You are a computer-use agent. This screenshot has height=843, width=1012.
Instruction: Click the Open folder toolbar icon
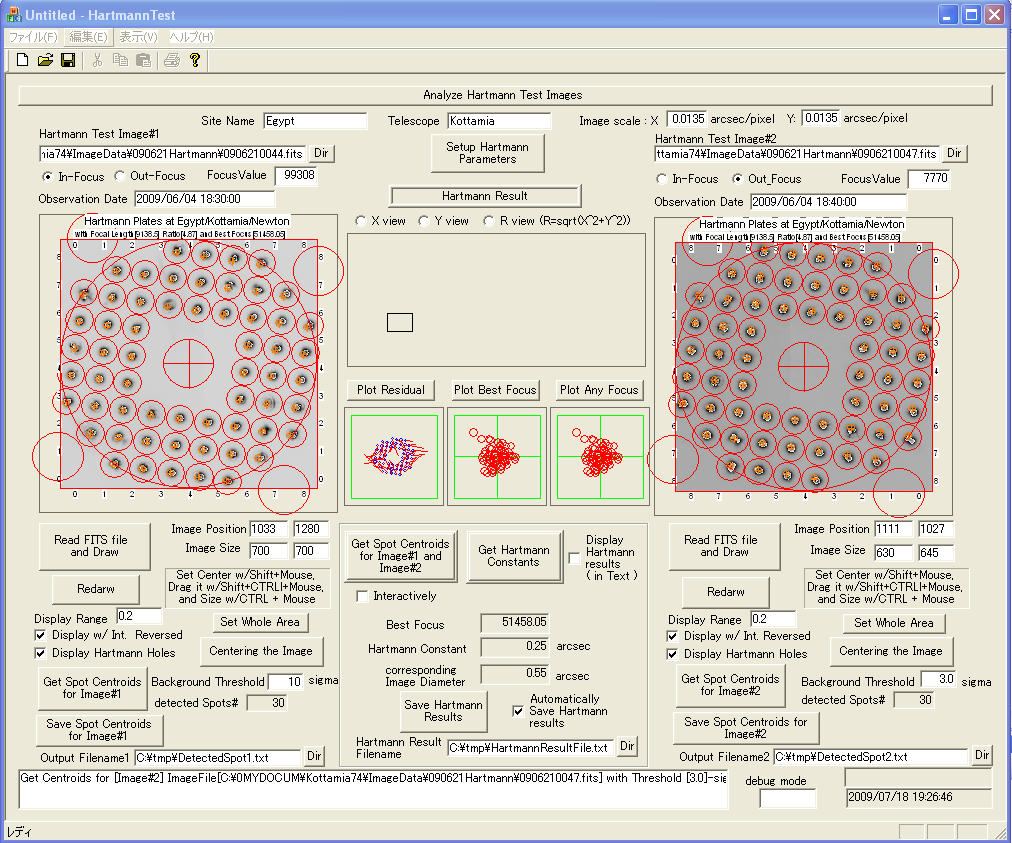[45, 60]
